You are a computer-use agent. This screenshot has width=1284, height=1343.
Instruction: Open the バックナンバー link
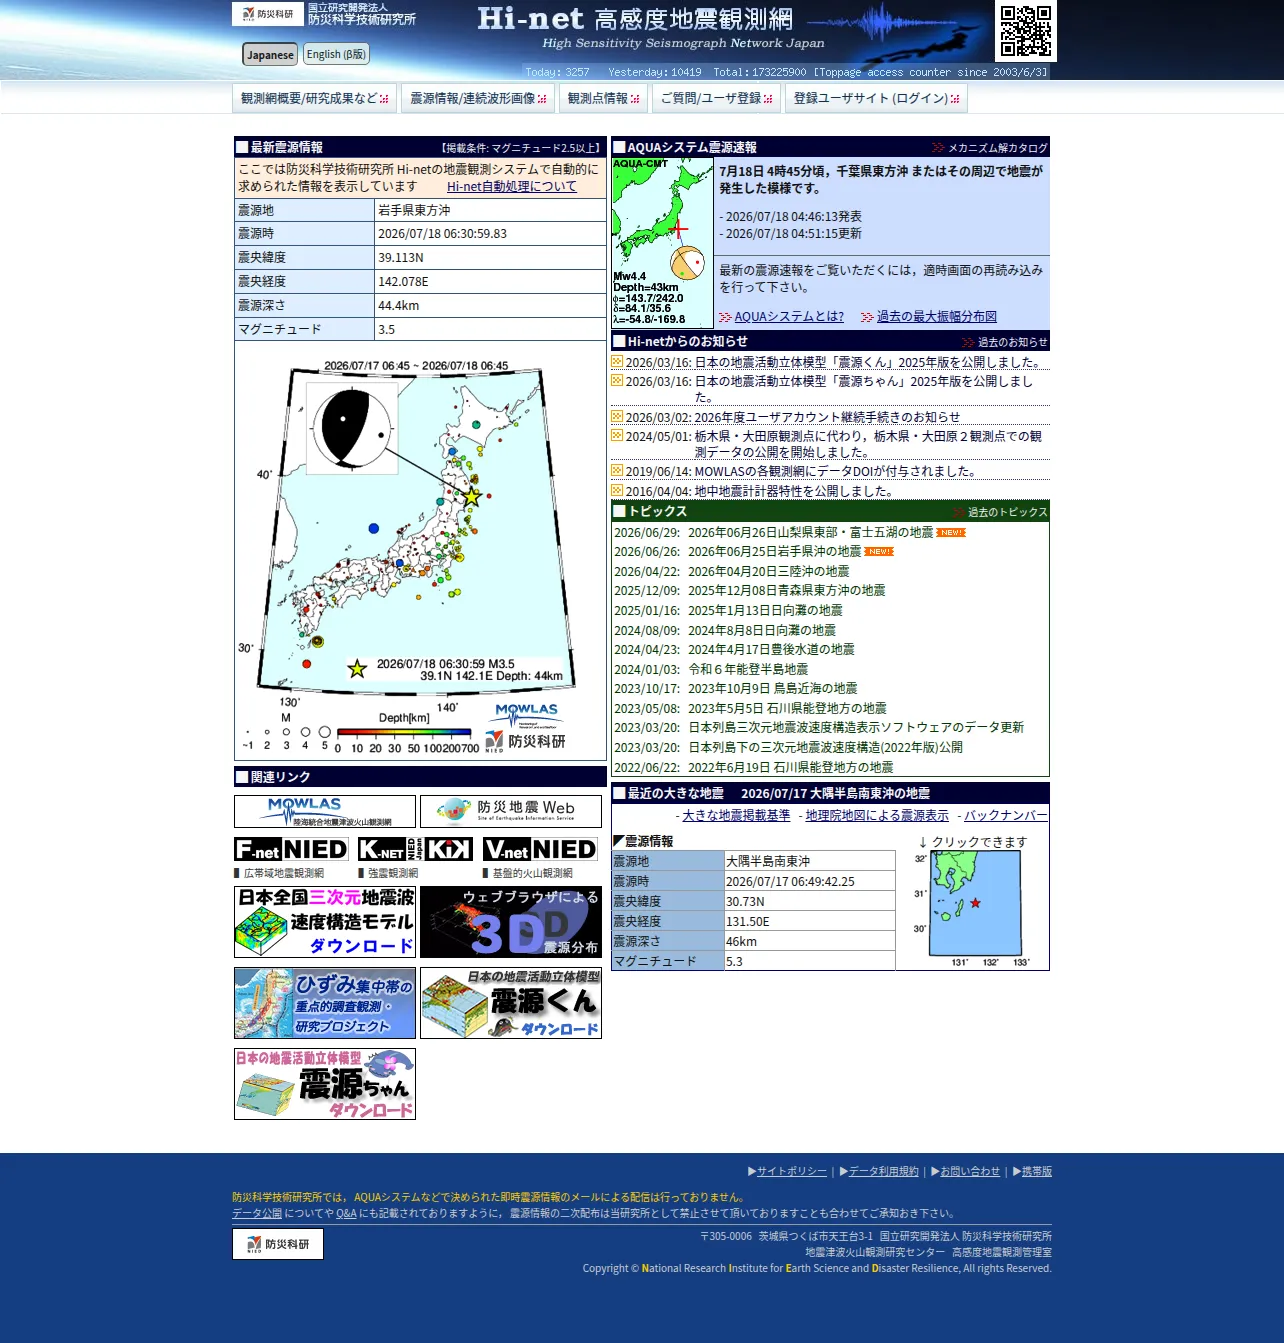1006,816
